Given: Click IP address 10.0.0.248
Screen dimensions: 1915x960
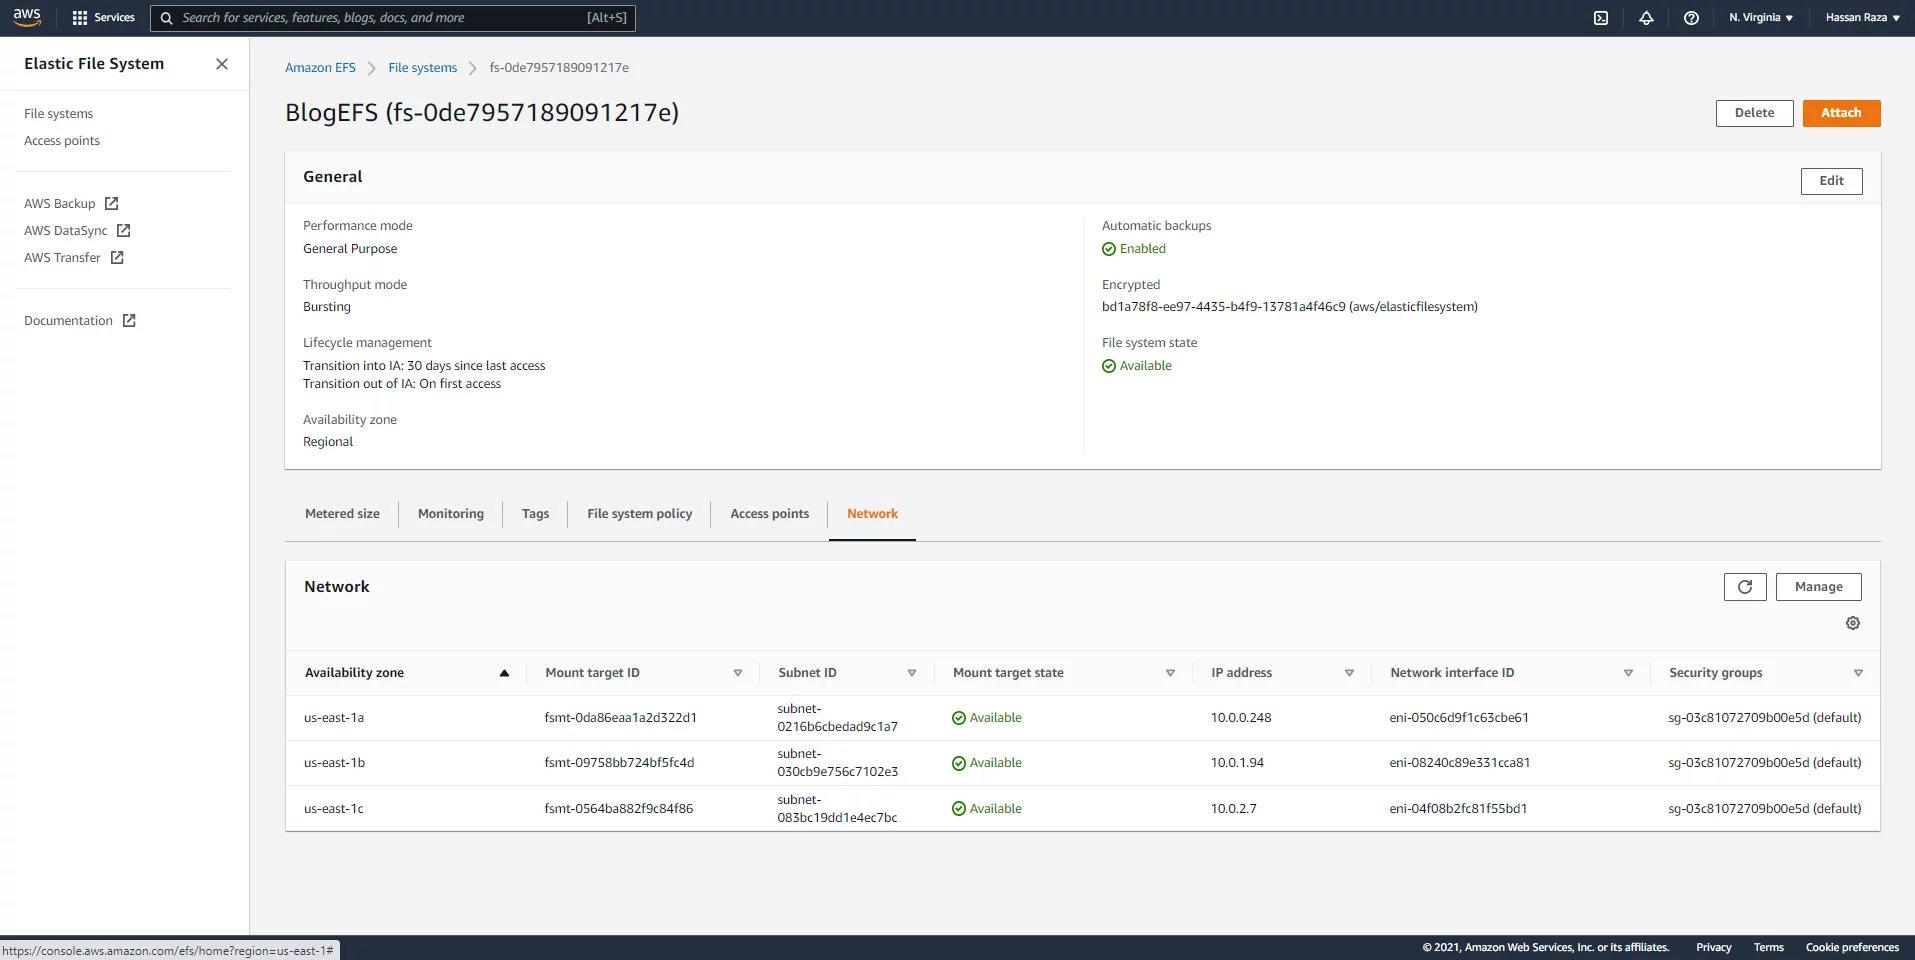Looking at the screenshot, I should (x=1241, y=718).
